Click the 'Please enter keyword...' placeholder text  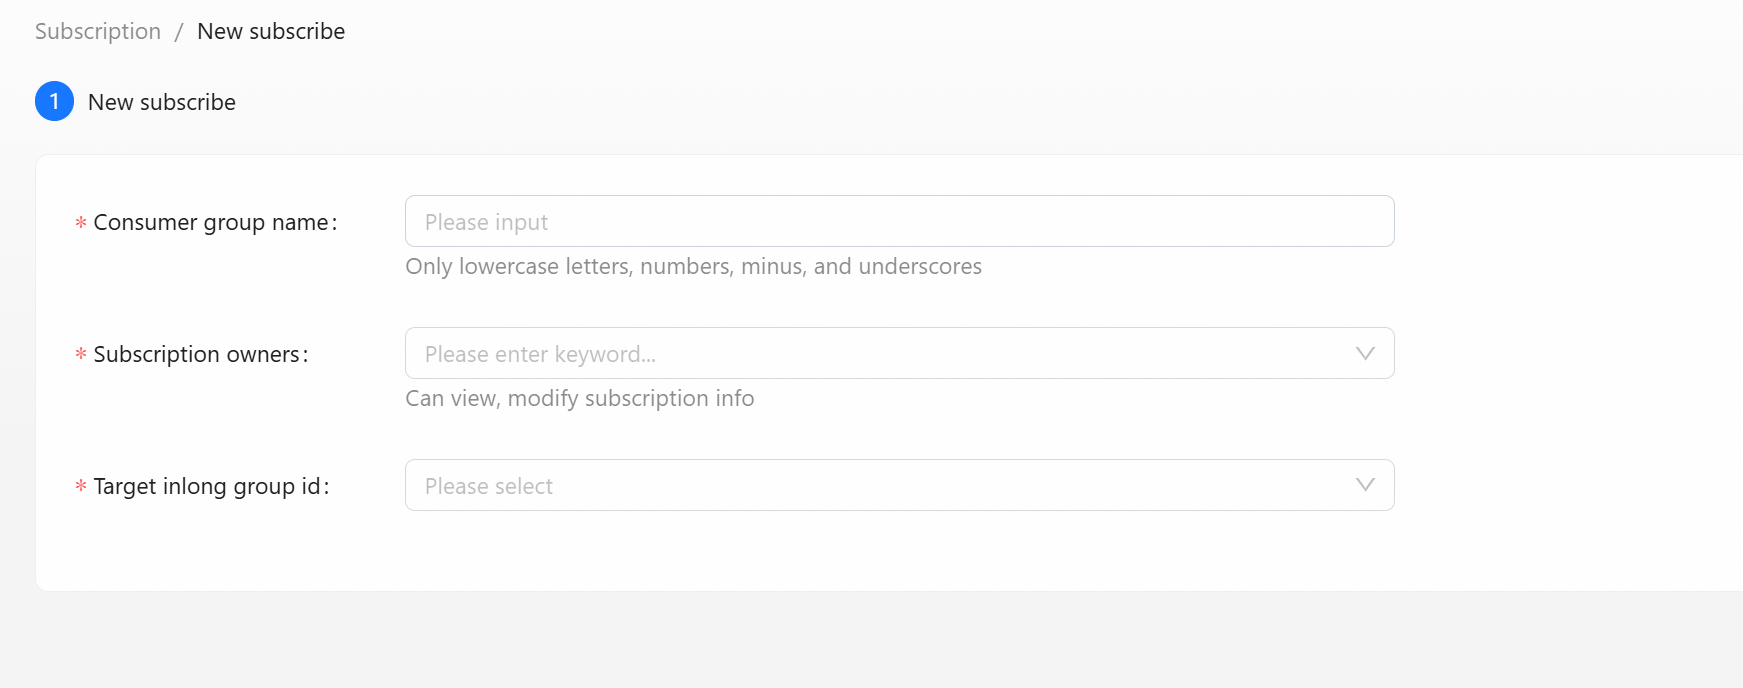pos(540,354)
